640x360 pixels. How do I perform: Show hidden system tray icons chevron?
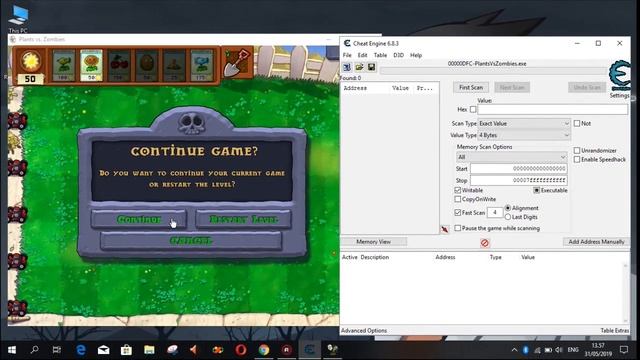514,350
